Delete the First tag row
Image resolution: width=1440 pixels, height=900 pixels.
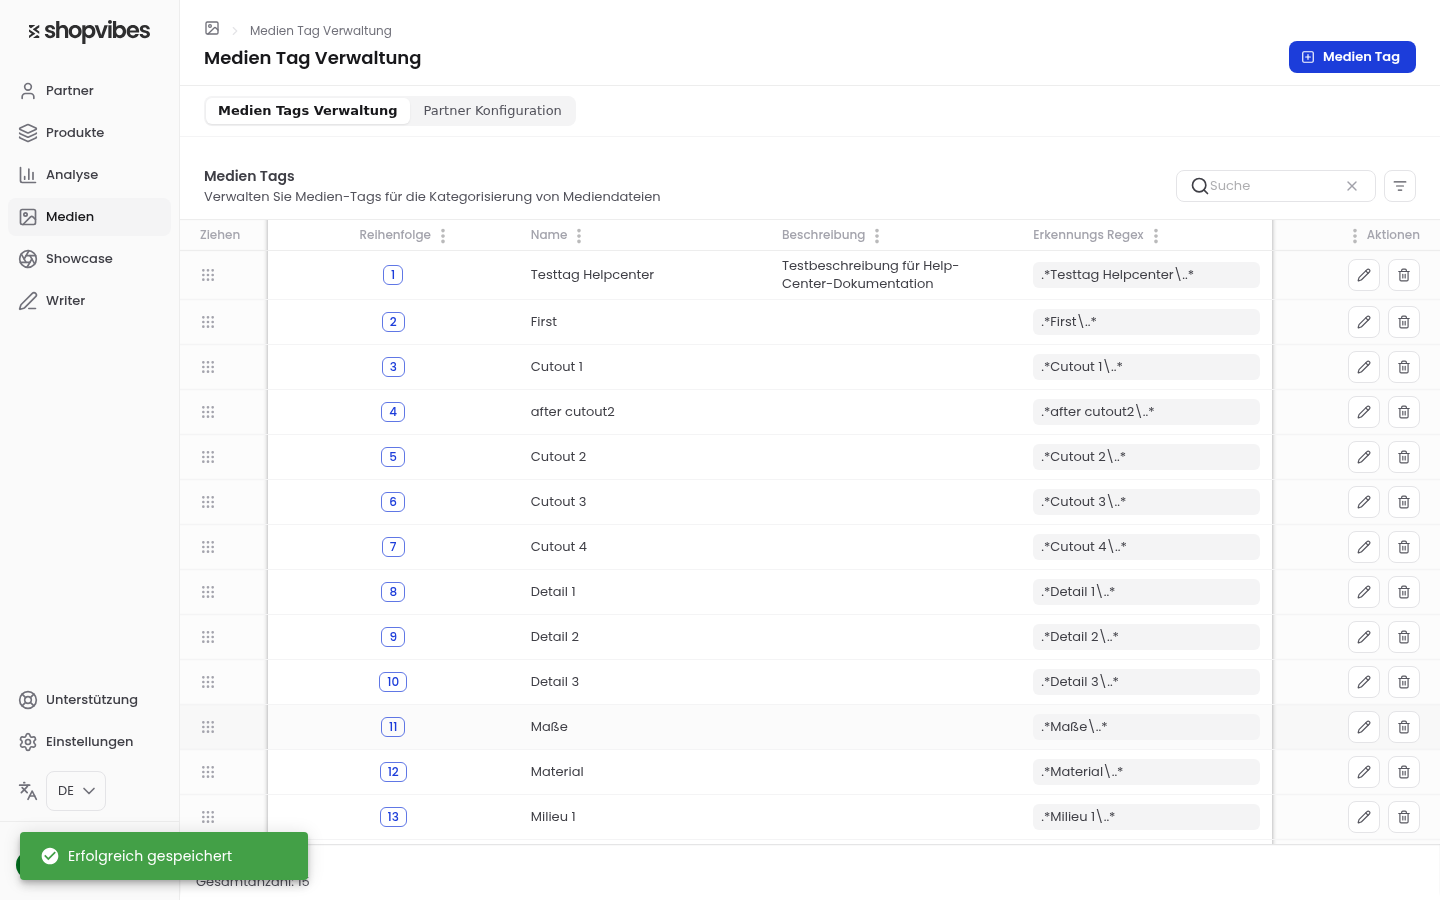coord(1404,322)
